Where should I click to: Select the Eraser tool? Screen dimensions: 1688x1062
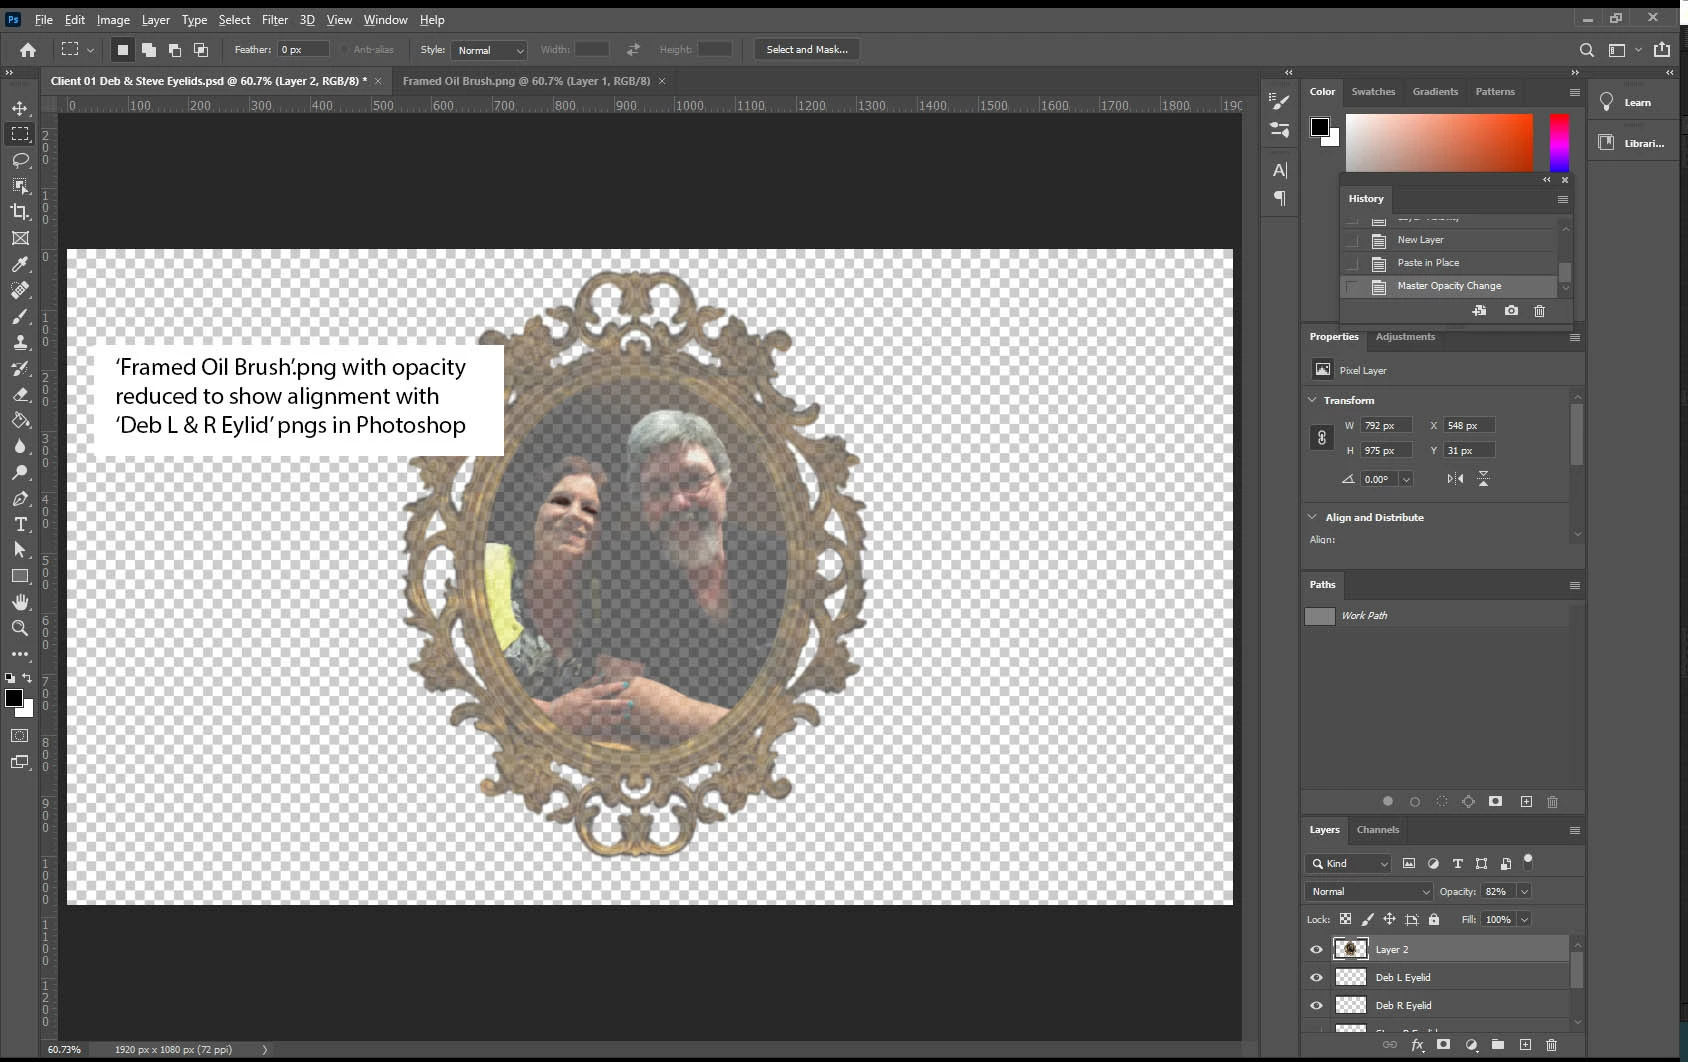(x=20, y=394)
